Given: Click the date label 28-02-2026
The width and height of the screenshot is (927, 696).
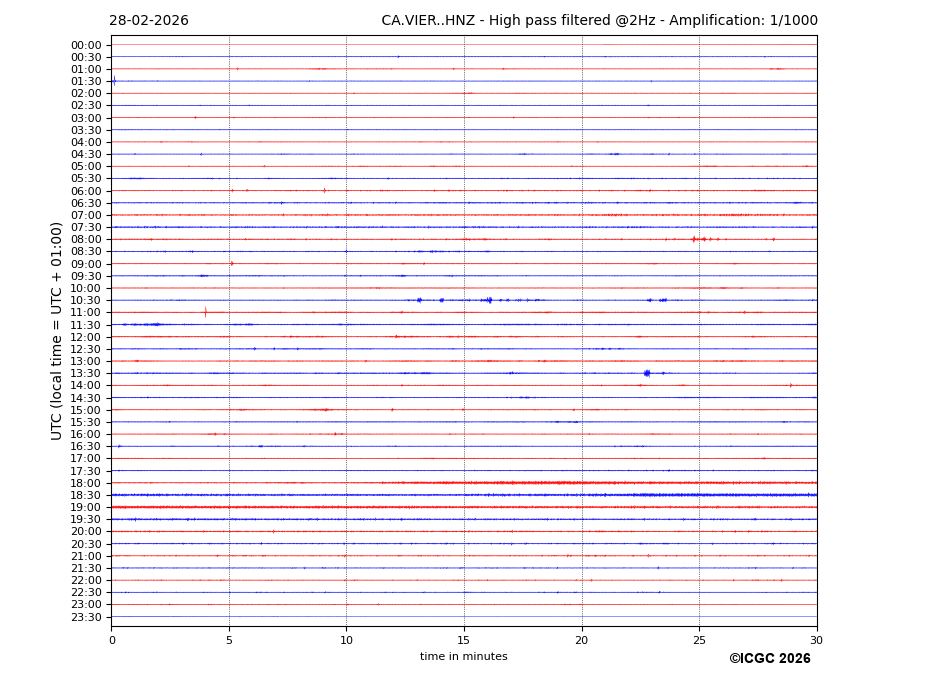Looking at the screenshot, I should [x=148, y=21].
